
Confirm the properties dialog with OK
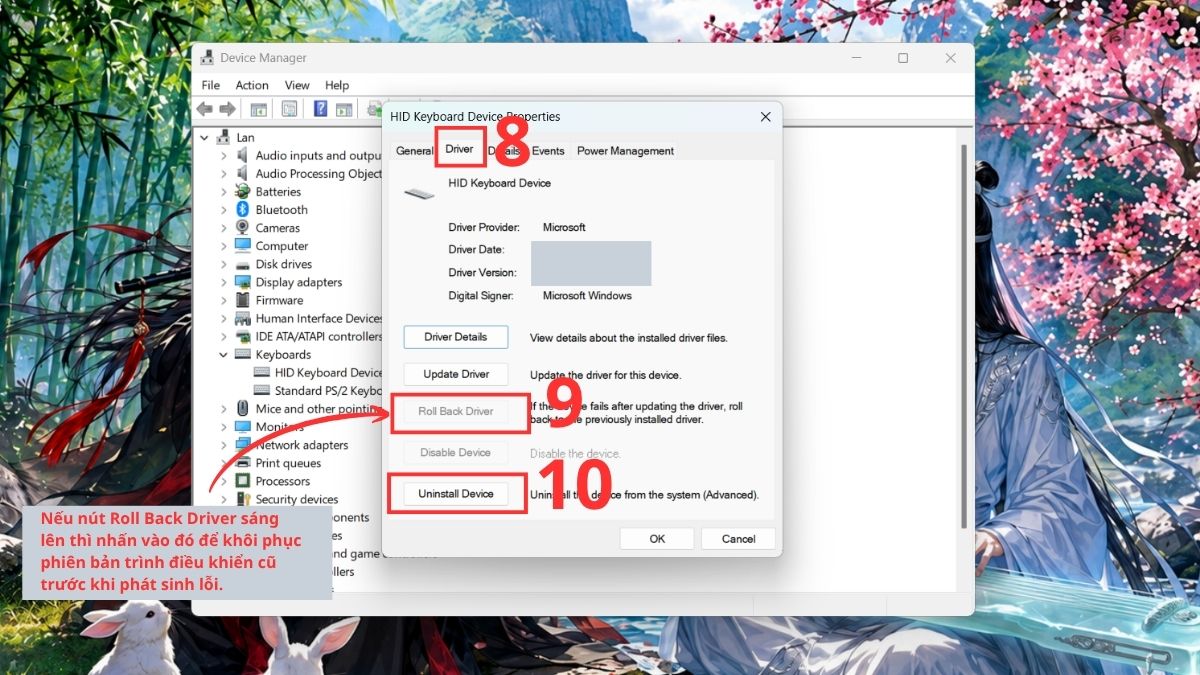click(657, 539)
